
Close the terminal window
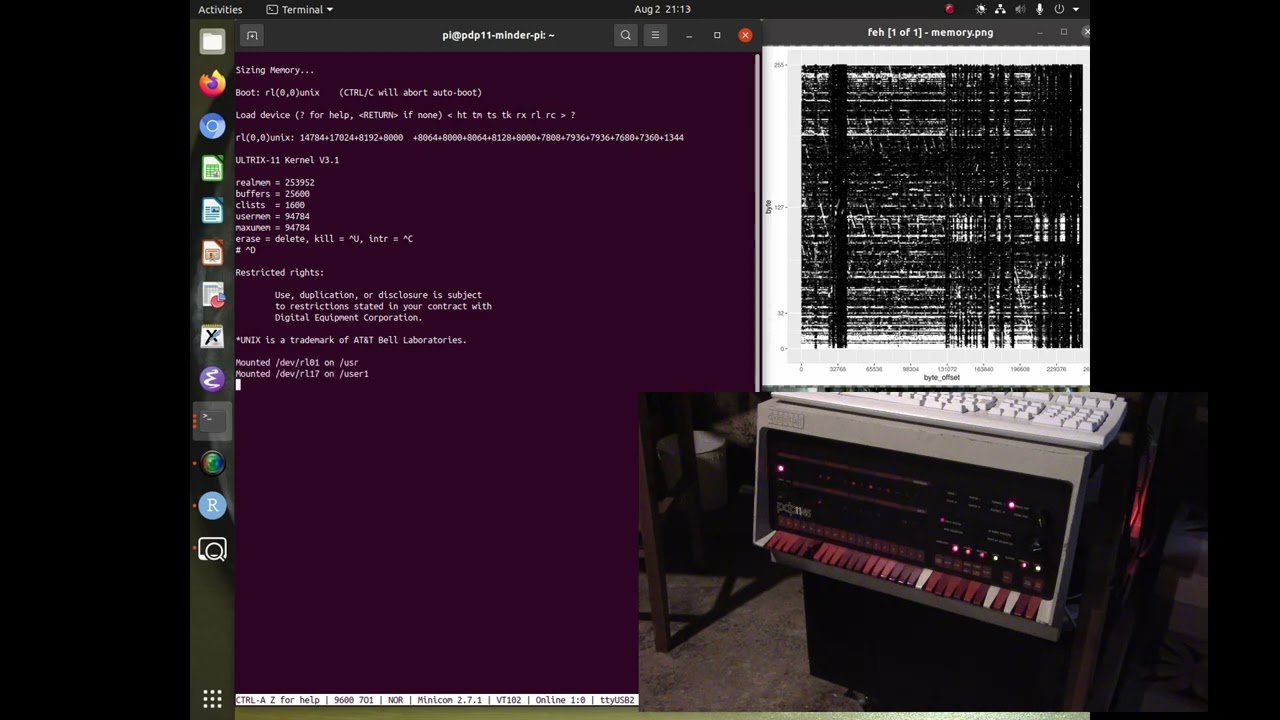745,35
